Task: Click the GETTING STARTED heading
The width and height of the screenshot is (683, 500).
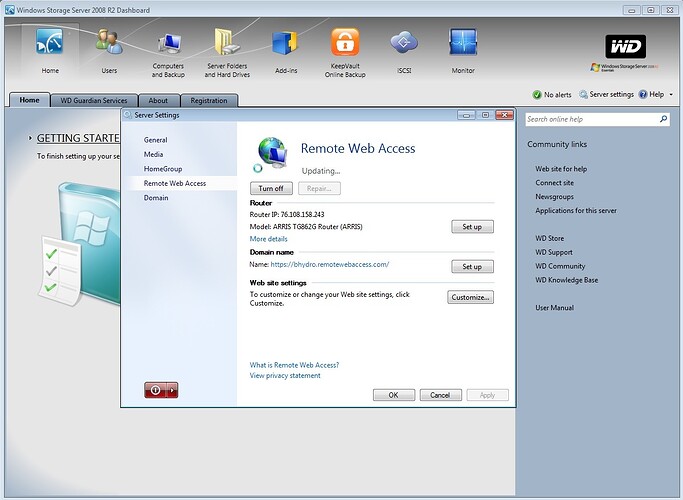Action: pyautogui.click(x=78, y=138)
